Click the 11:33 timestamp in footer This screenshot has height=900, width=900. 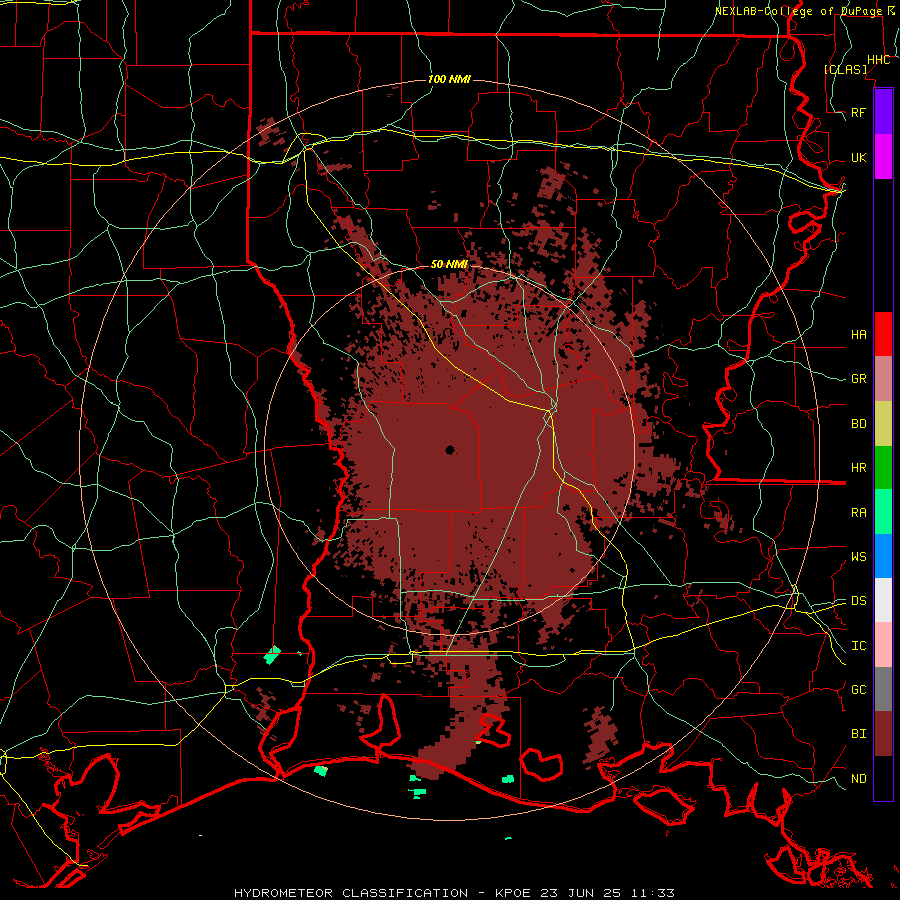[x=652, y=893]
